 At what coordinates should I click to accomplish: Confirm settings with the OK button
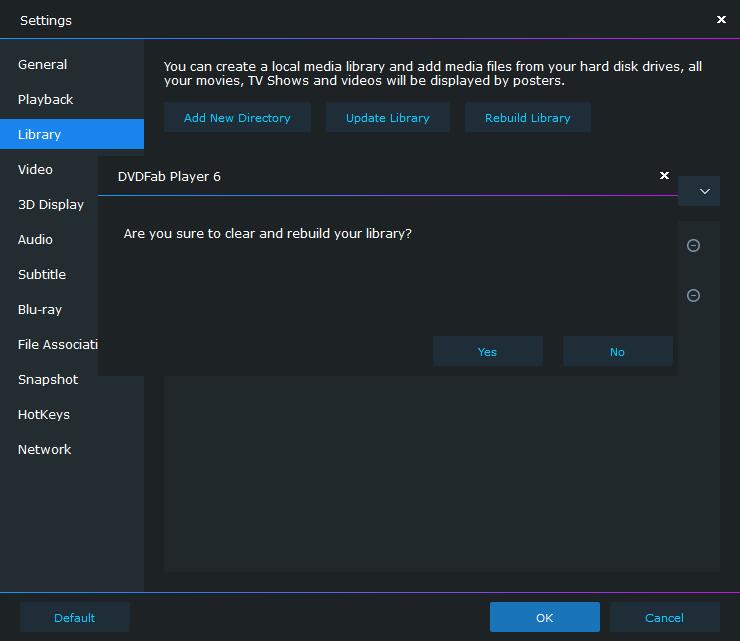pos(545,617)
